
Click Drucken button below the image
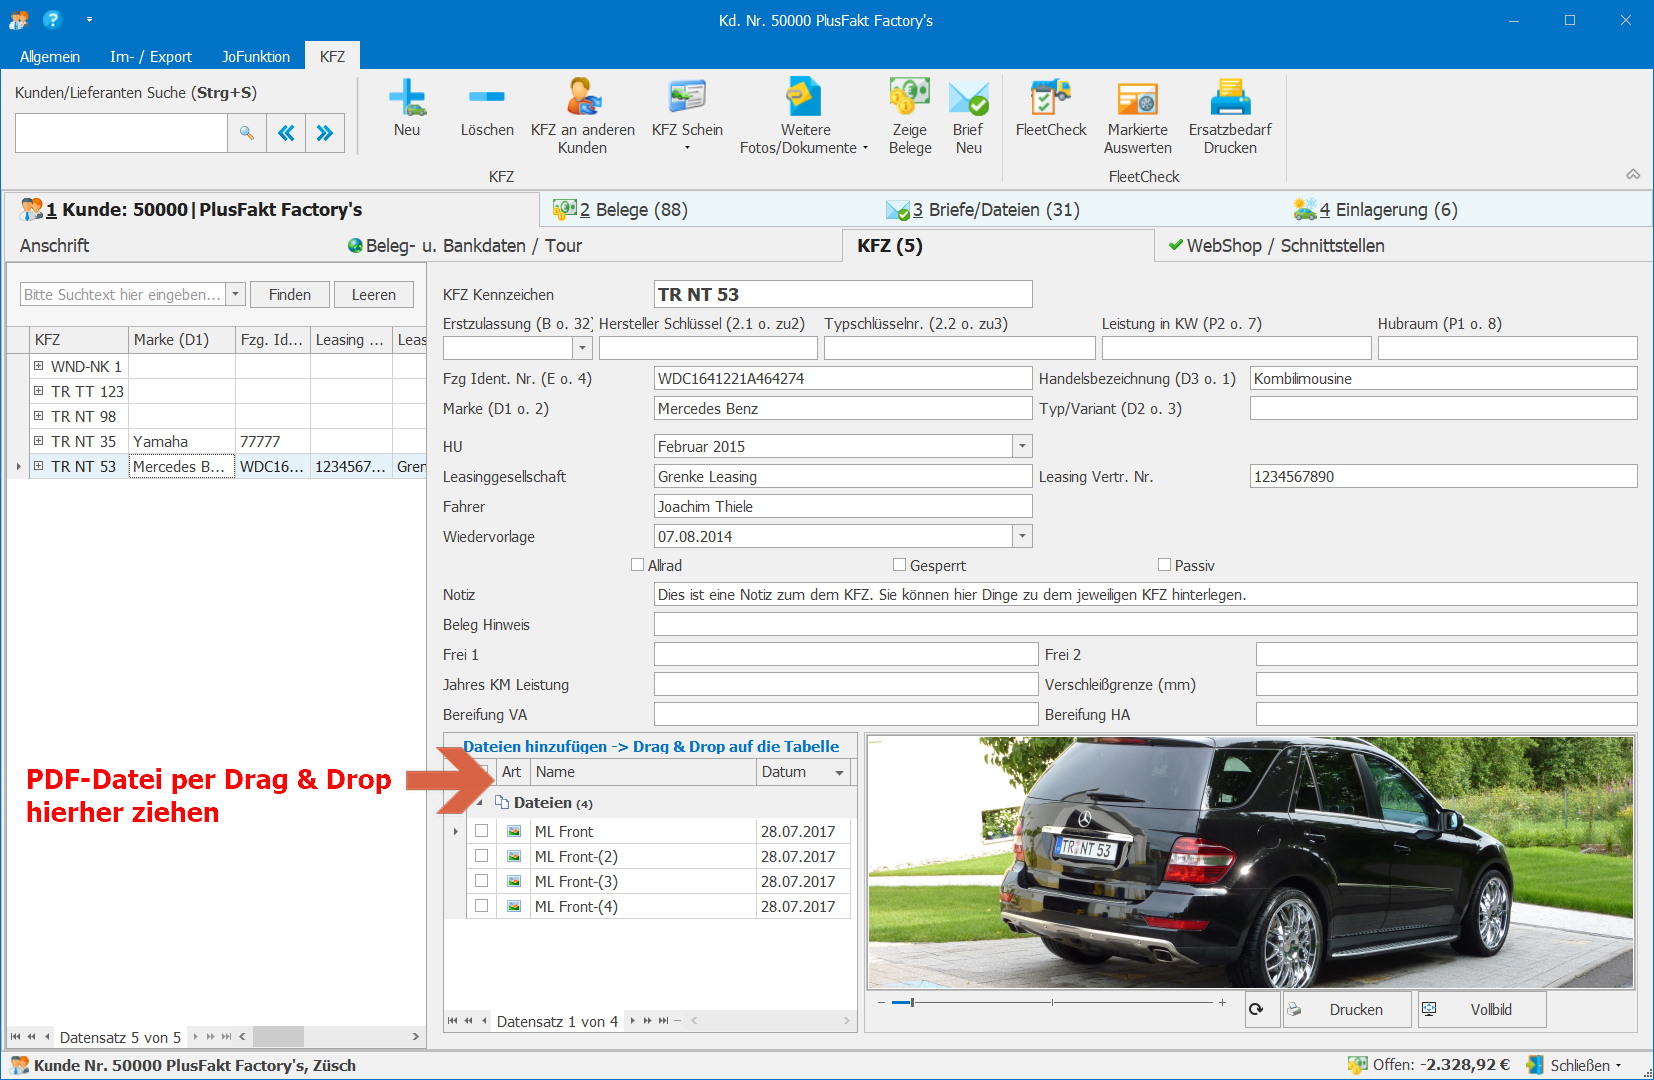tap(1347, 1009)
